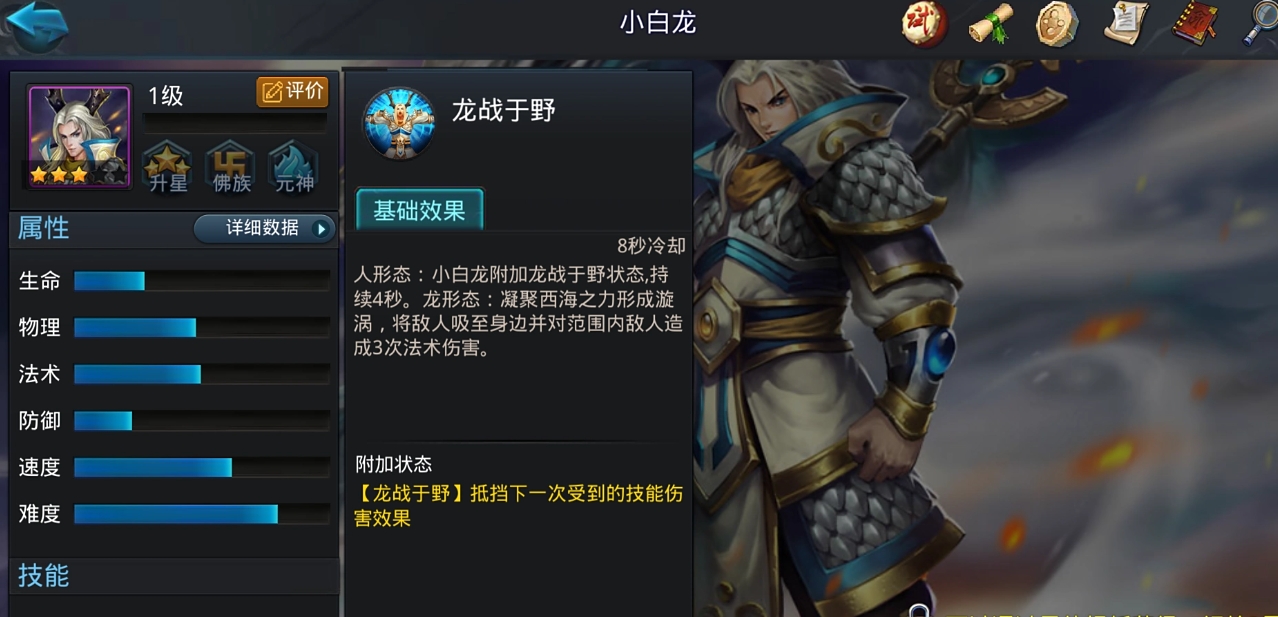Select the 龙战于野 skill icon
The image size is (1278, 617).
pyautogui.click(x=399, y=123)
